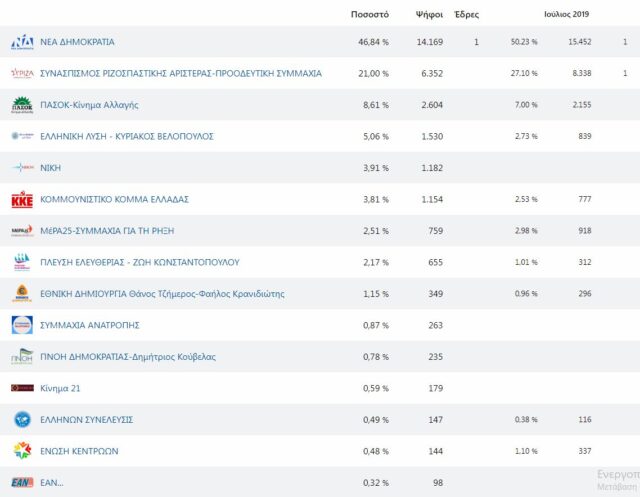This screenshot has height=497, width=640.
Task: Click the red ΚΚΕ party logo
Action: coord(21,199)
